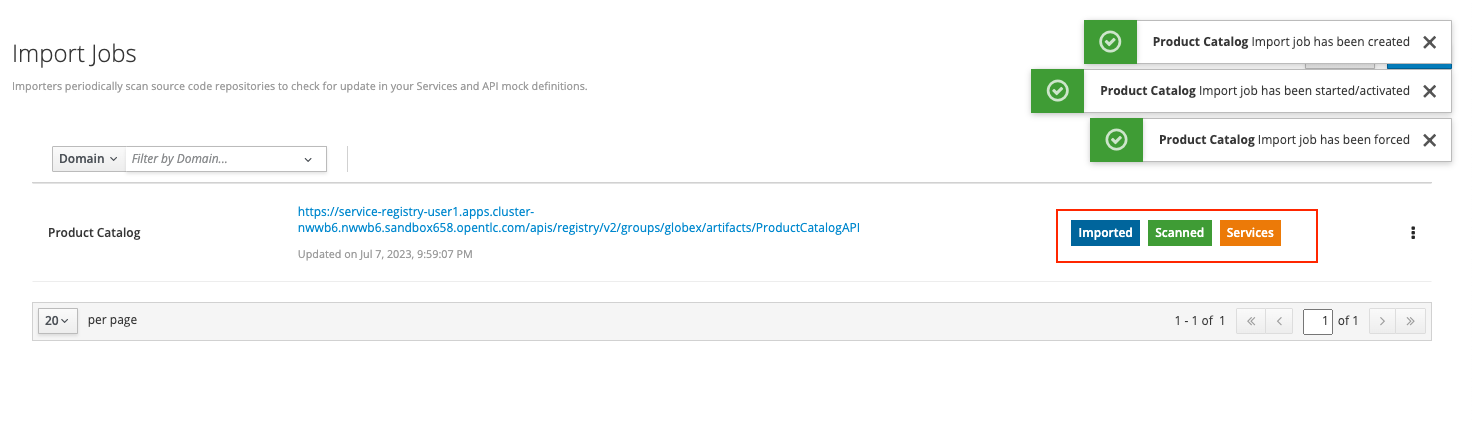Viewport: 1472px width, 421px height.
Task: Open the kebab actions menu for Product Catalog
Action: pyautogui.click(x=1413, y=233)
